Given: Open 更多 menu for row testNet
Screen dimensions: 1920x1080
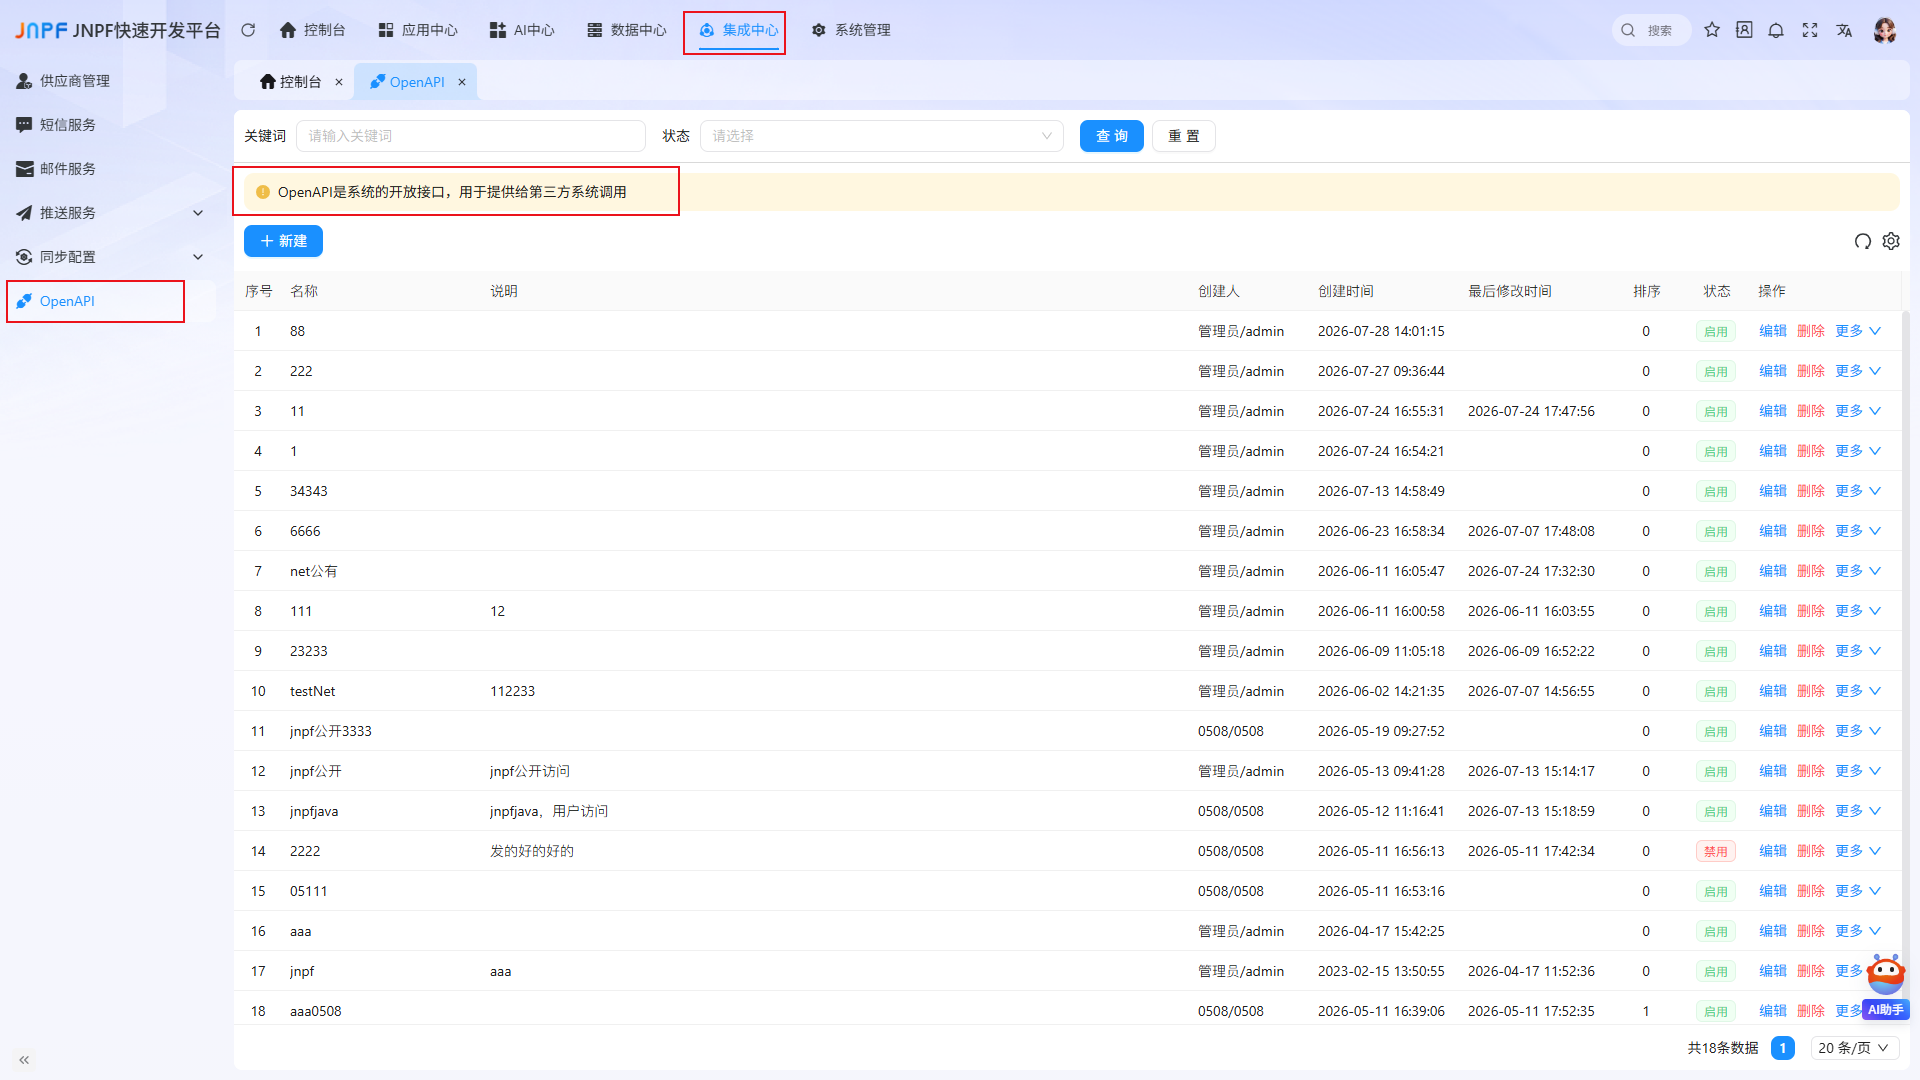Looking at the screenshot, I should (1858, 691).
